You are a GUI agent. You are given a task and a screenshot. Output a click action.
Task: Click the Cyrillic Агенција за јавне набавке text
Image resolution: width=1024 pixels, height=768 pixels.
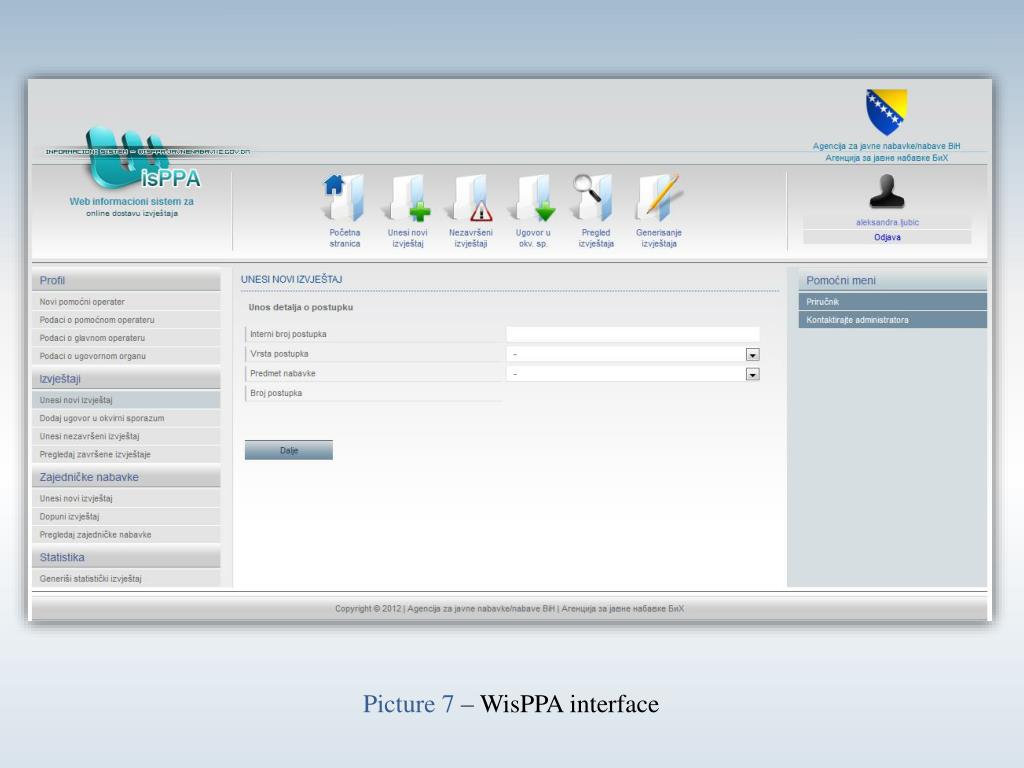click(x=886, y=157)
